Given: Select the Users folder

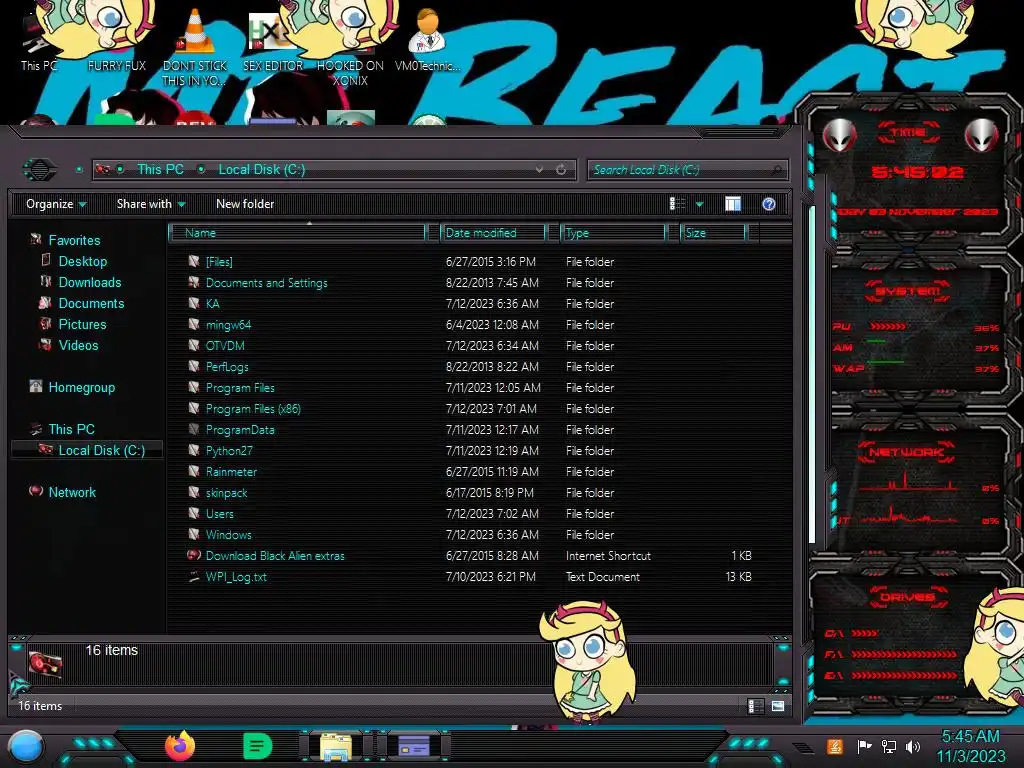Looking at the screenshot, I should [219, 513].
